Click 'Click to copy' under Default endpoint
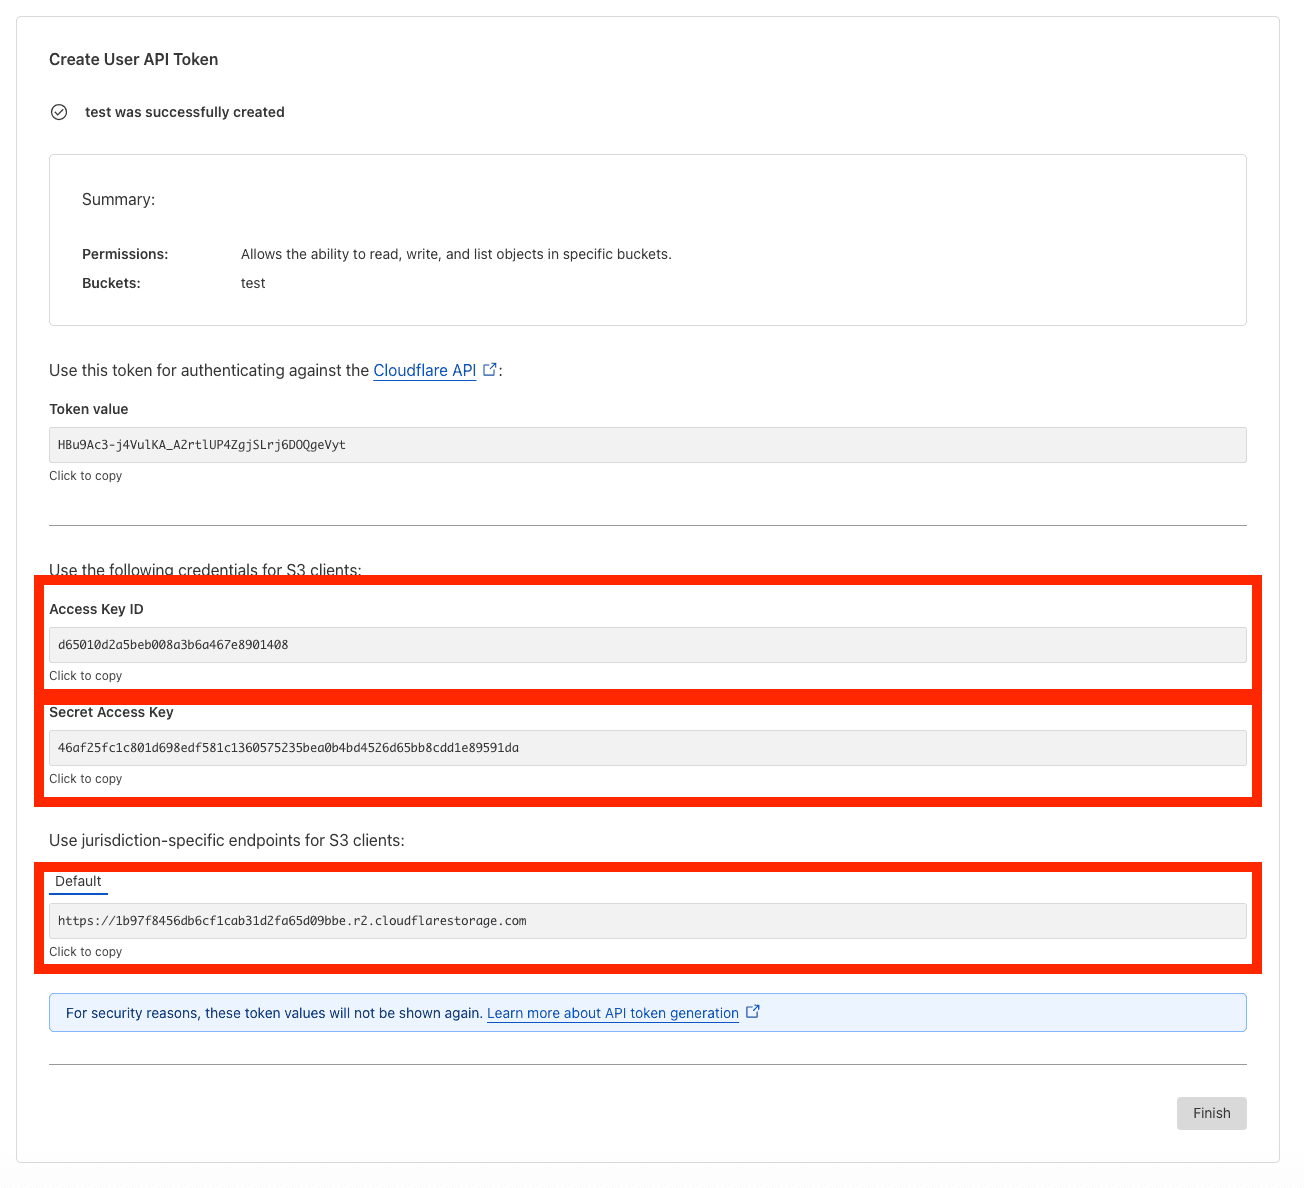Screen dimensions: 1304x1188 [x=85, y=952]
